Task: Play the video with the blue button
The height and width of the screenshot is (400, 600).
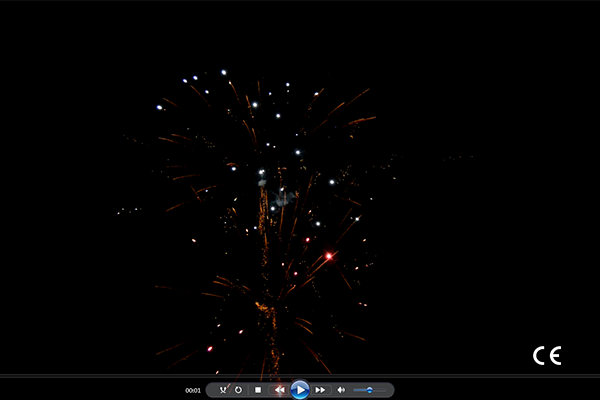Action: click(x=300, y=390)
